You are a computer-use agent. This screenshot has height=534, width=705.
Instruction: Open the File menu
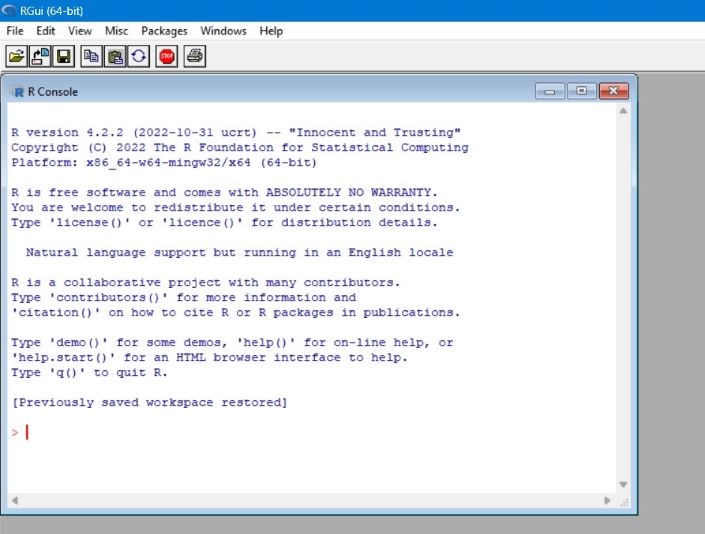tap(15, 31)
